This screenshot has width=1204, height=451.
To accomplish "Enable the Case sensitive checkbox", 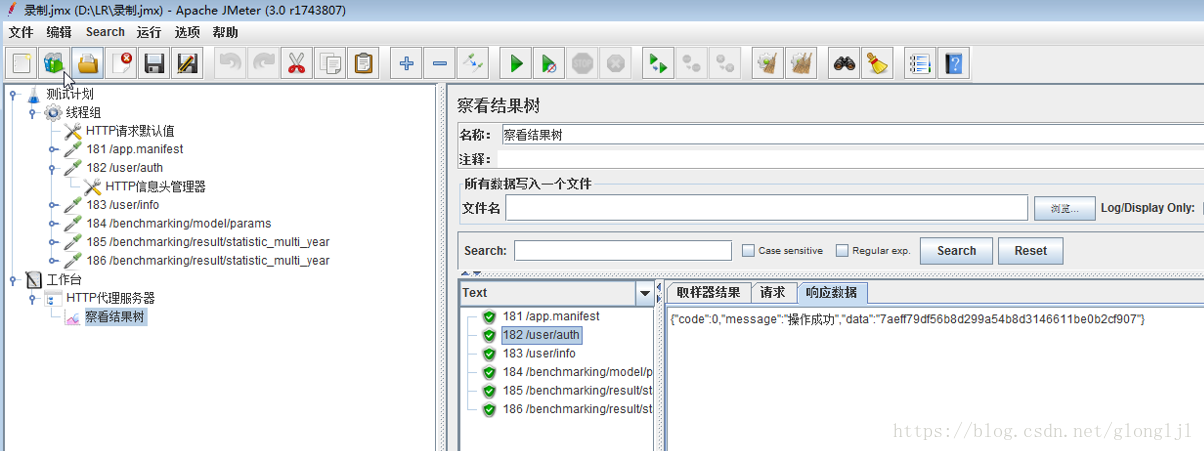I will click(748, 251).
